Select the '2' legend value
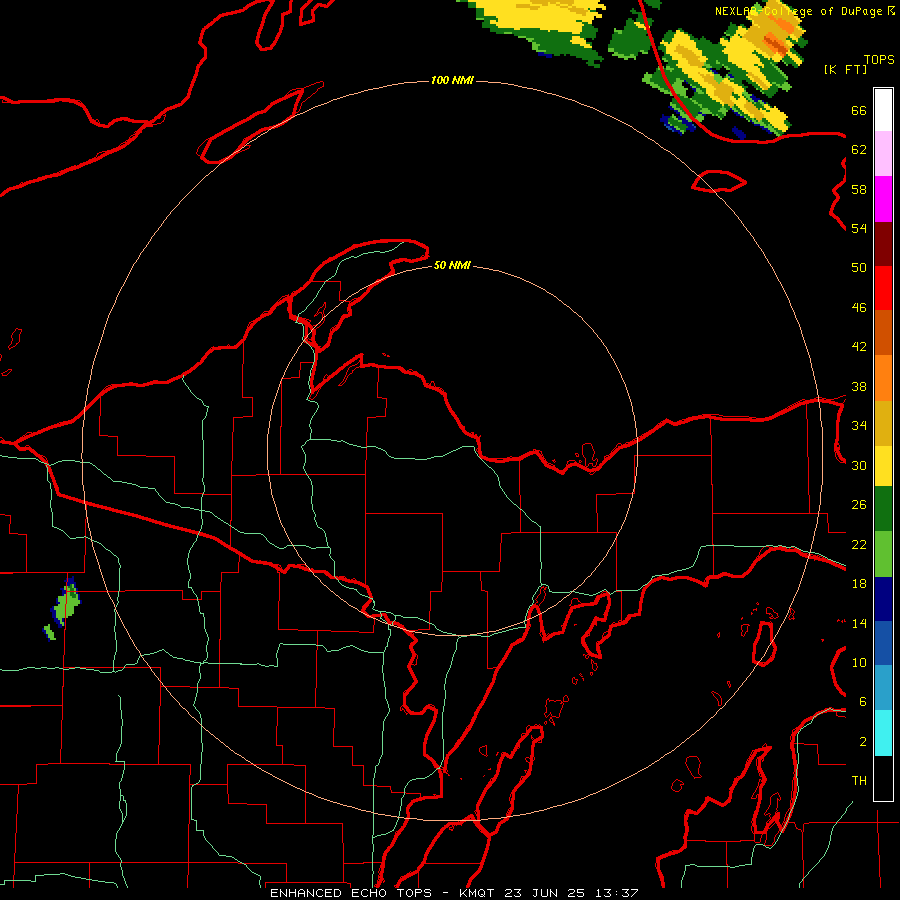900x900 pixels. tap(862, 742)
